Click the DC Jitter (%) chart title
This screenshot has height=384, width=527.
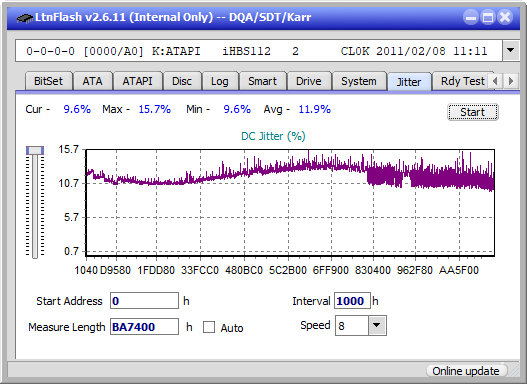point(273,136)
